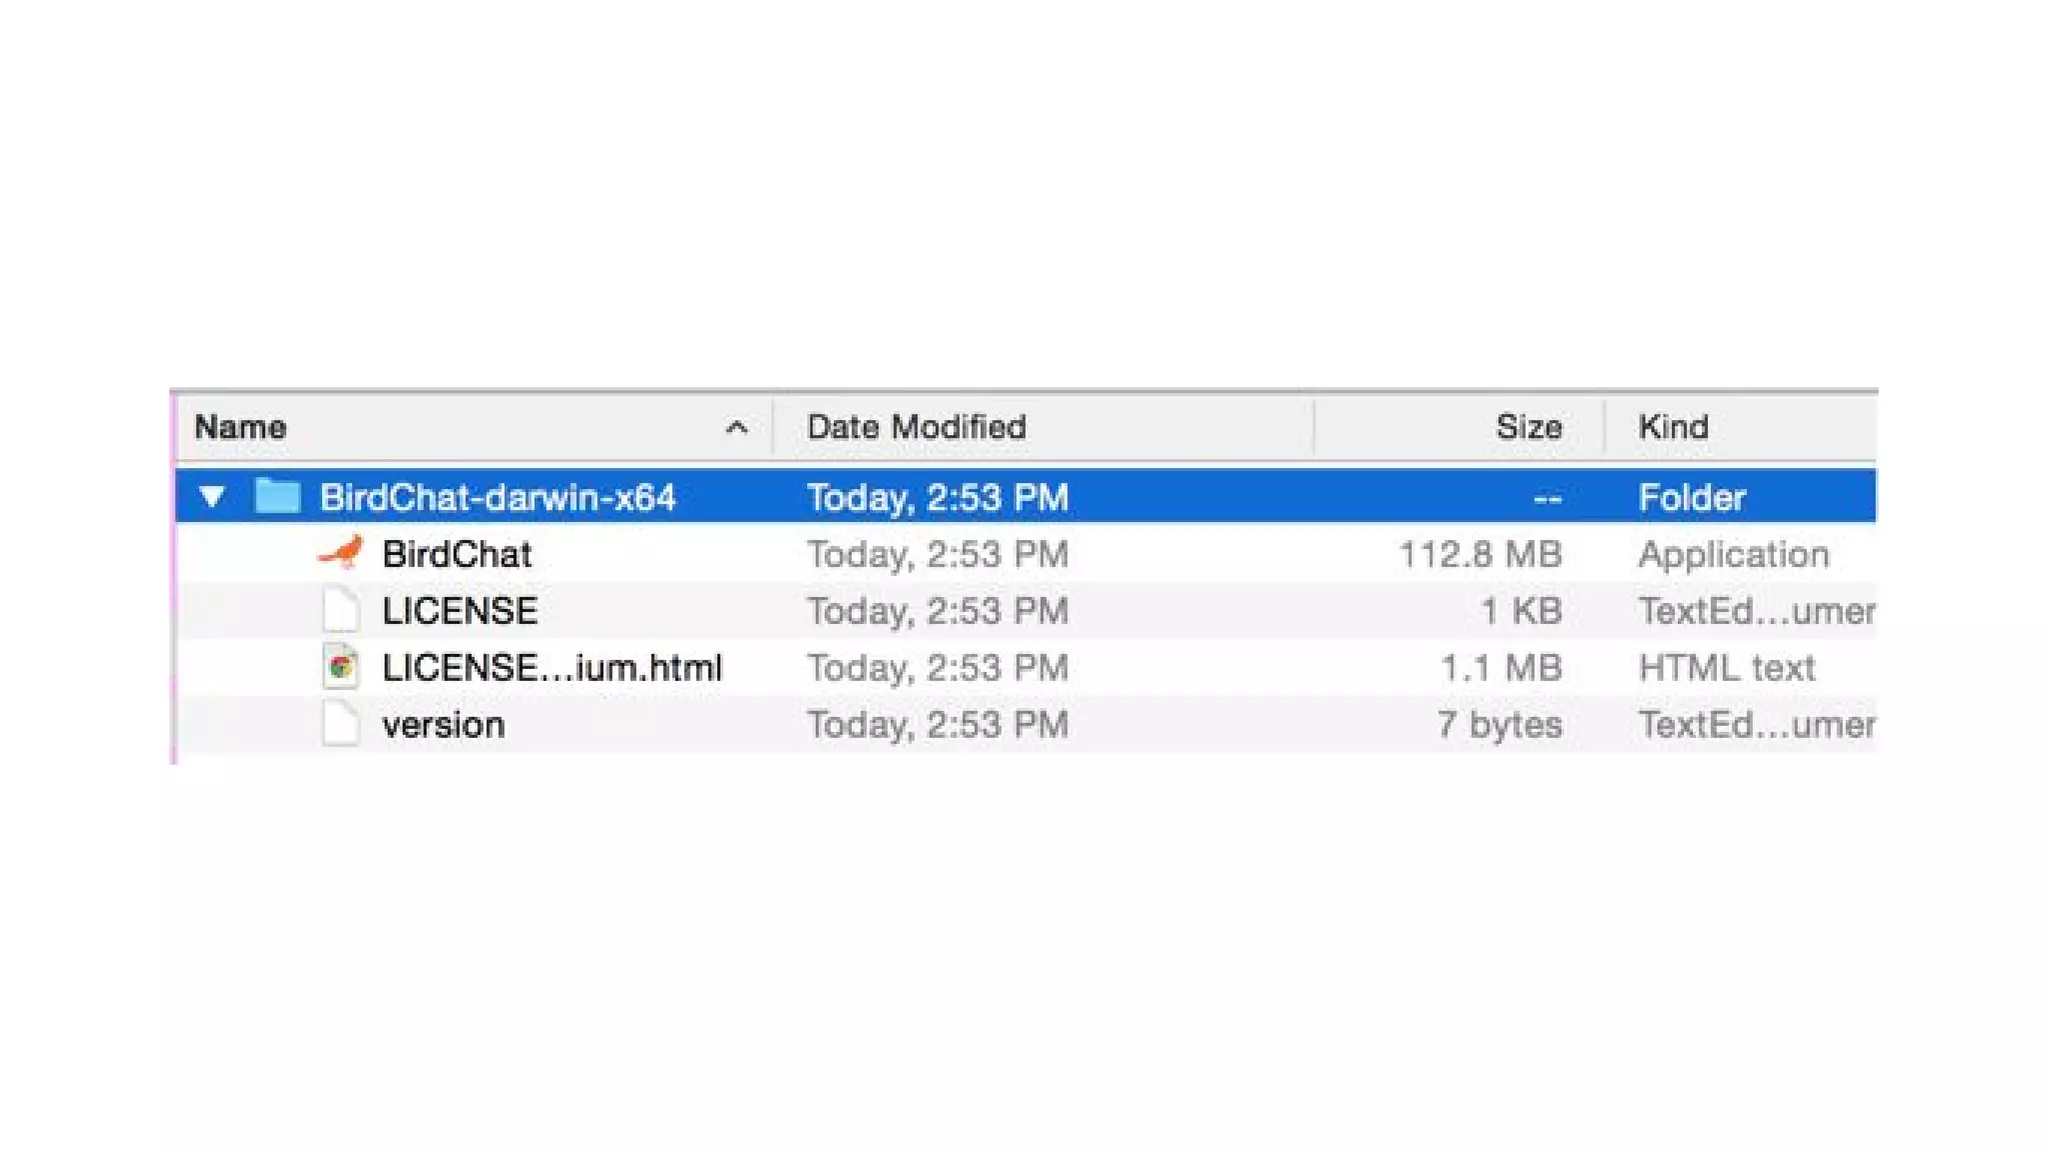Sort by the Kind column header

tap(1673, 428)
